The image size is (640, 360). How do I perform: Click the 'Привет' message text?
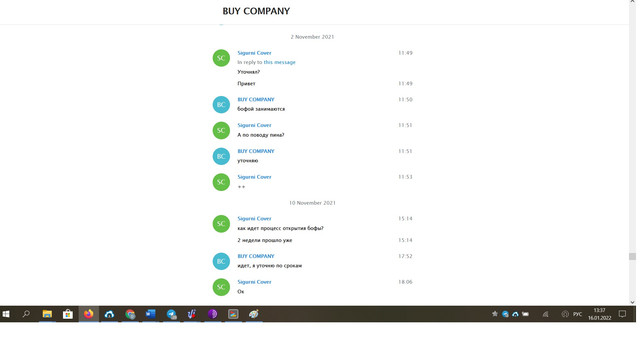point(246,84)
